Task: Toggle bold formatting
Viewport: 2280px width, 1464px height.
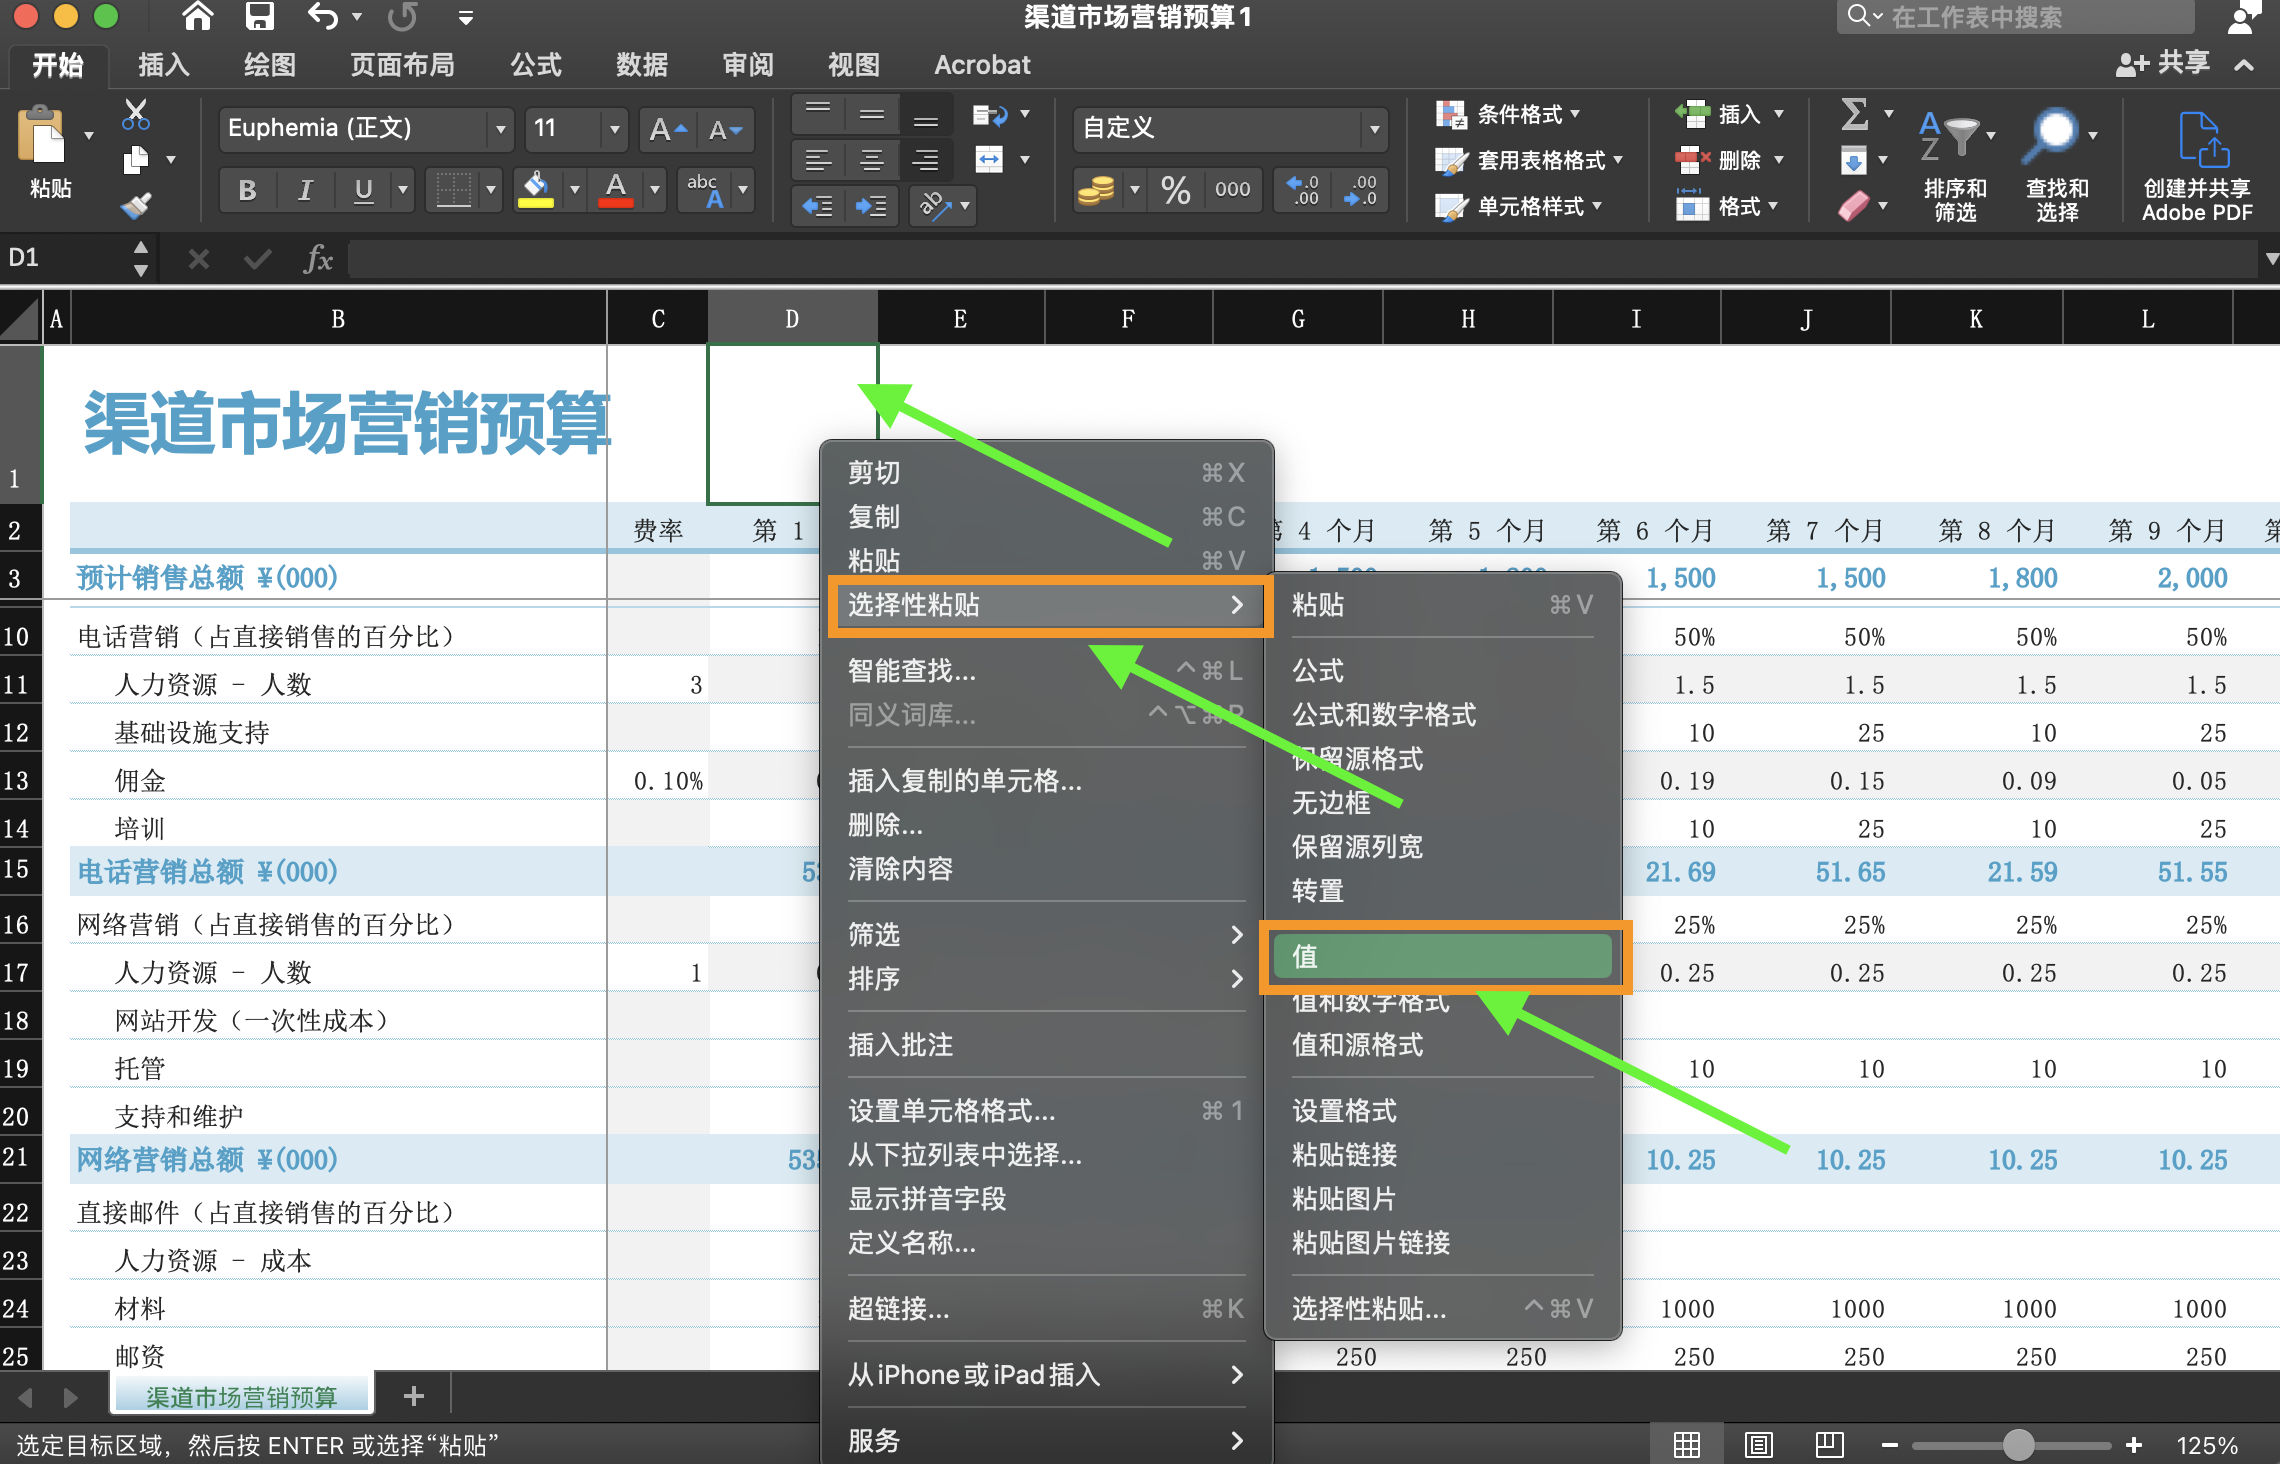Action: (x=247, y=190)
